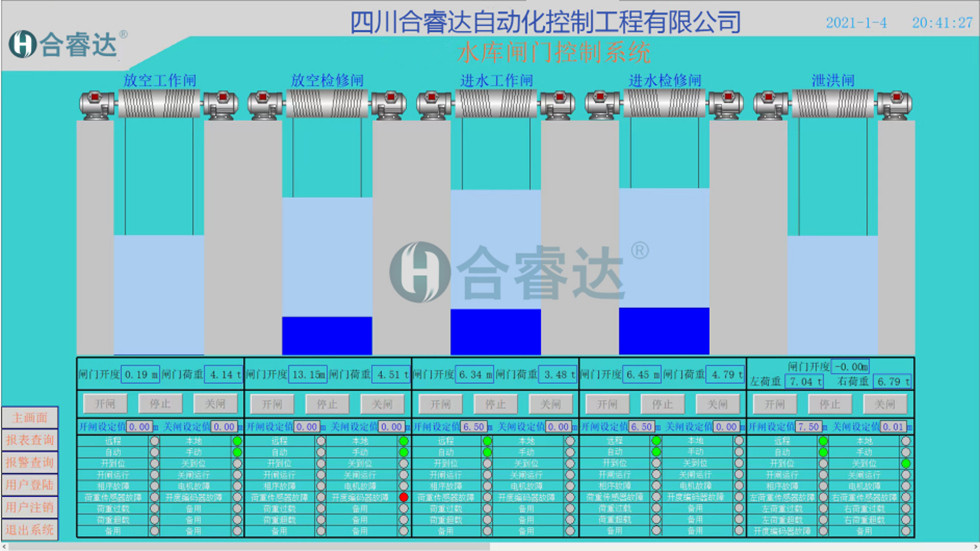Click the right hoist motor of 泄洪闸
This screenshot has width=980, height=551.
pyautogui.click(x=894, y=104)
